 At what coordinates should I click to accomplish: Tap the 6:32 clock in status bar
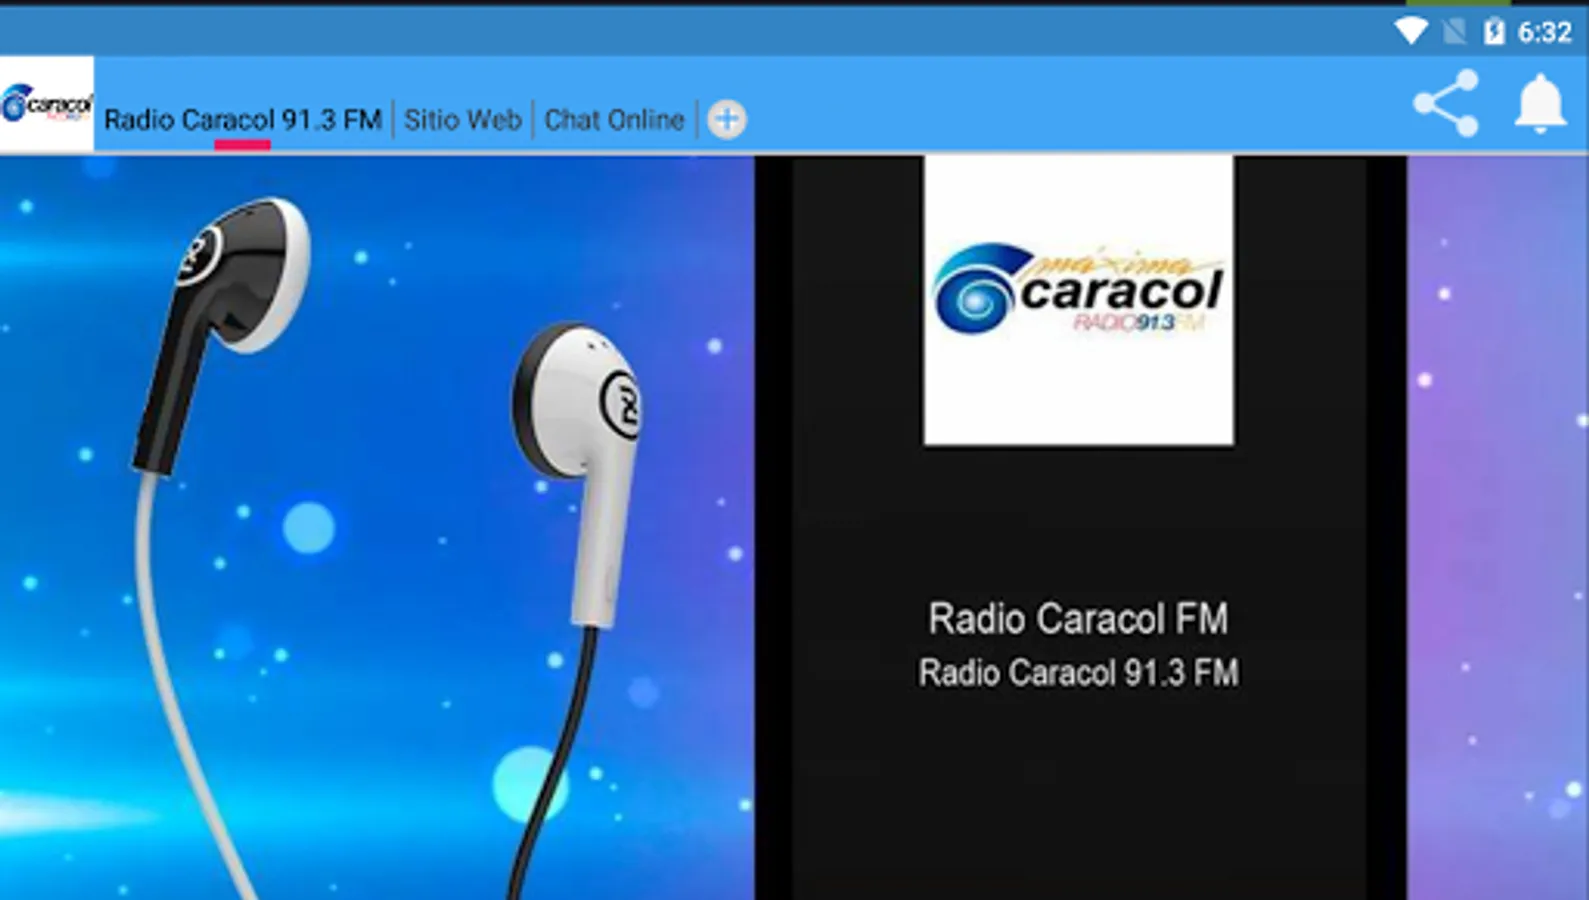tap(1545, 33)
